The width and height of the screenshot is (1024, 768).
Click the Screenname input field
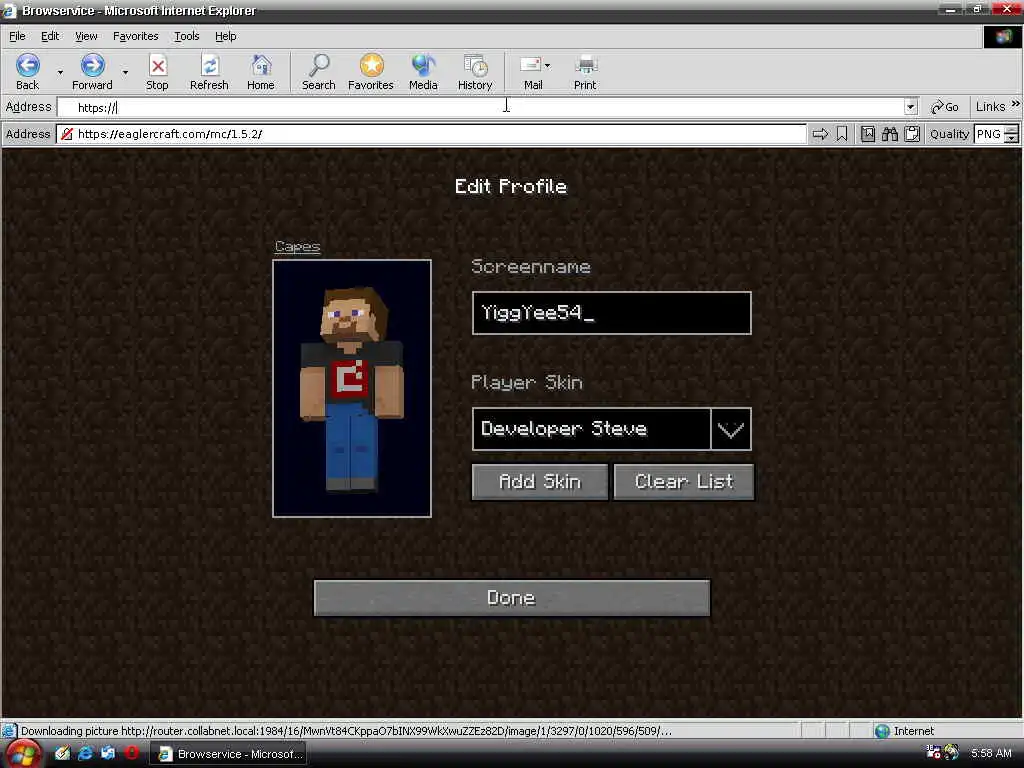point(611,313)
